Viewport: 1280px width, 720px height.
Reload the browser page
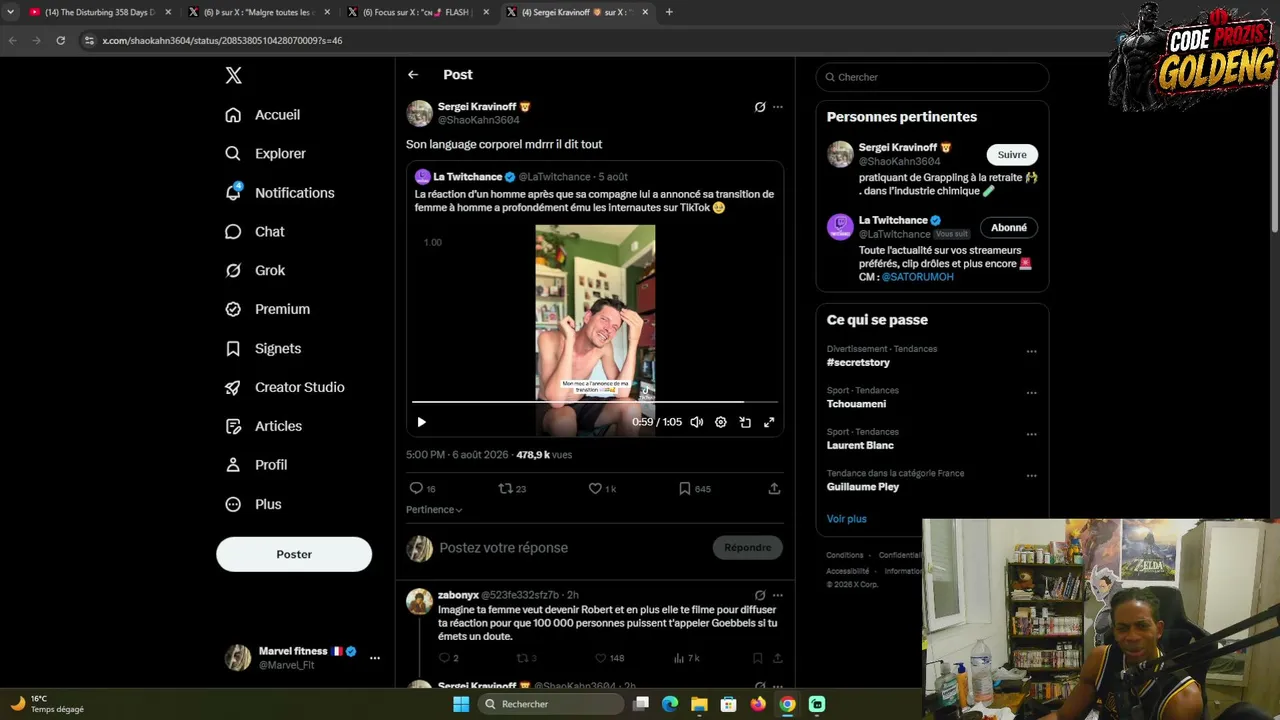pos(60,40)
